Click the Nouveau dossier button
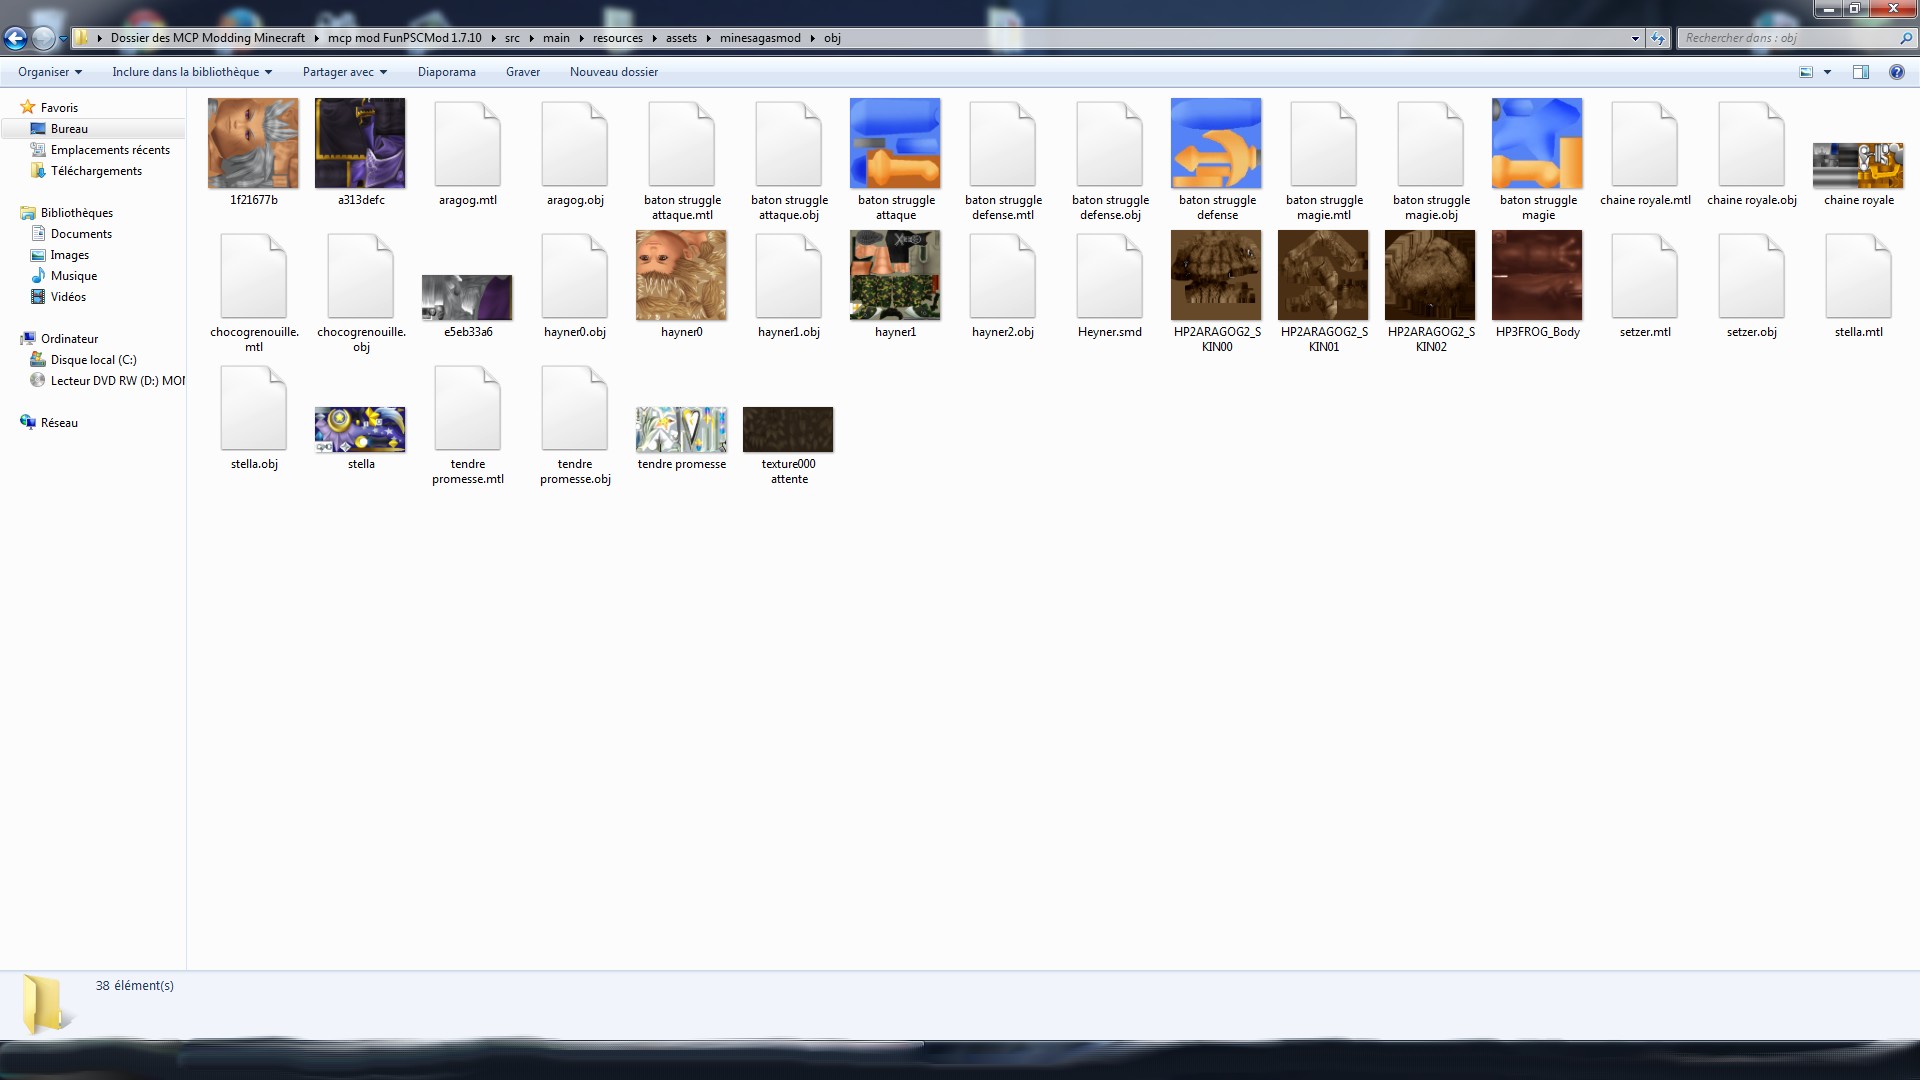The height and width of the screenshot is (1080, 1920). [x=613, y=72]
